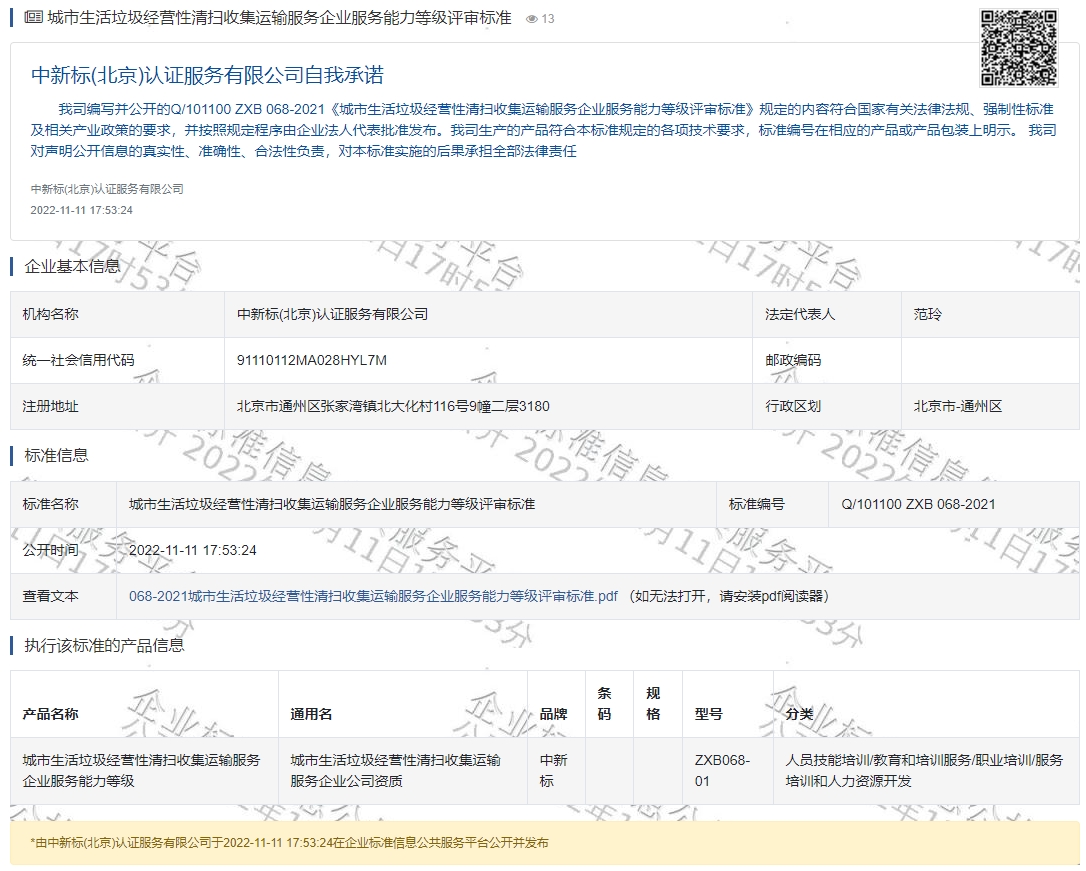Select the page title text at top
Viewport: 1086px width, 871px height.
[279, 18]
